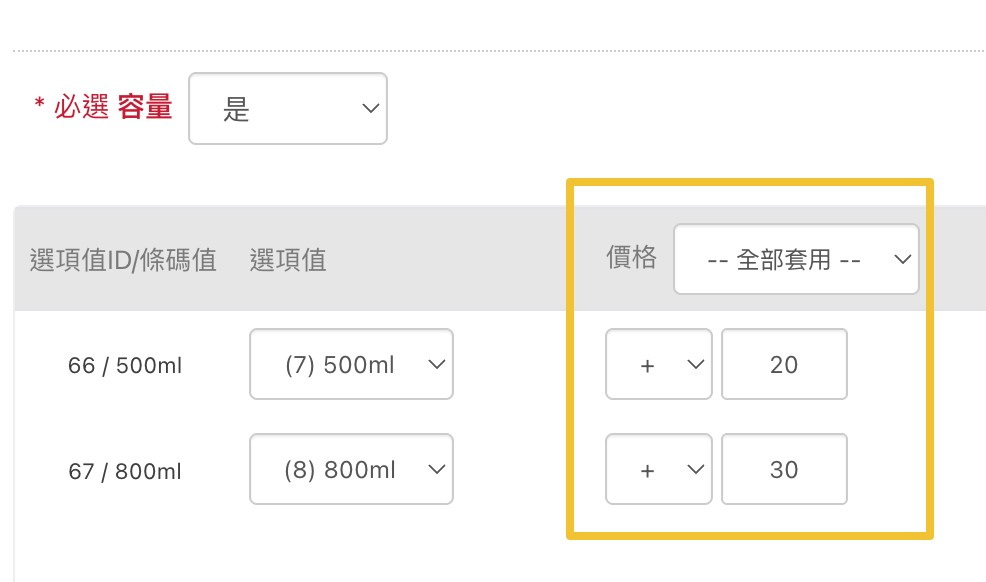Click the 選項值ID/條碼值 column header
The width and height of the screenshot is (986, 582).
[x=124, y=261]
